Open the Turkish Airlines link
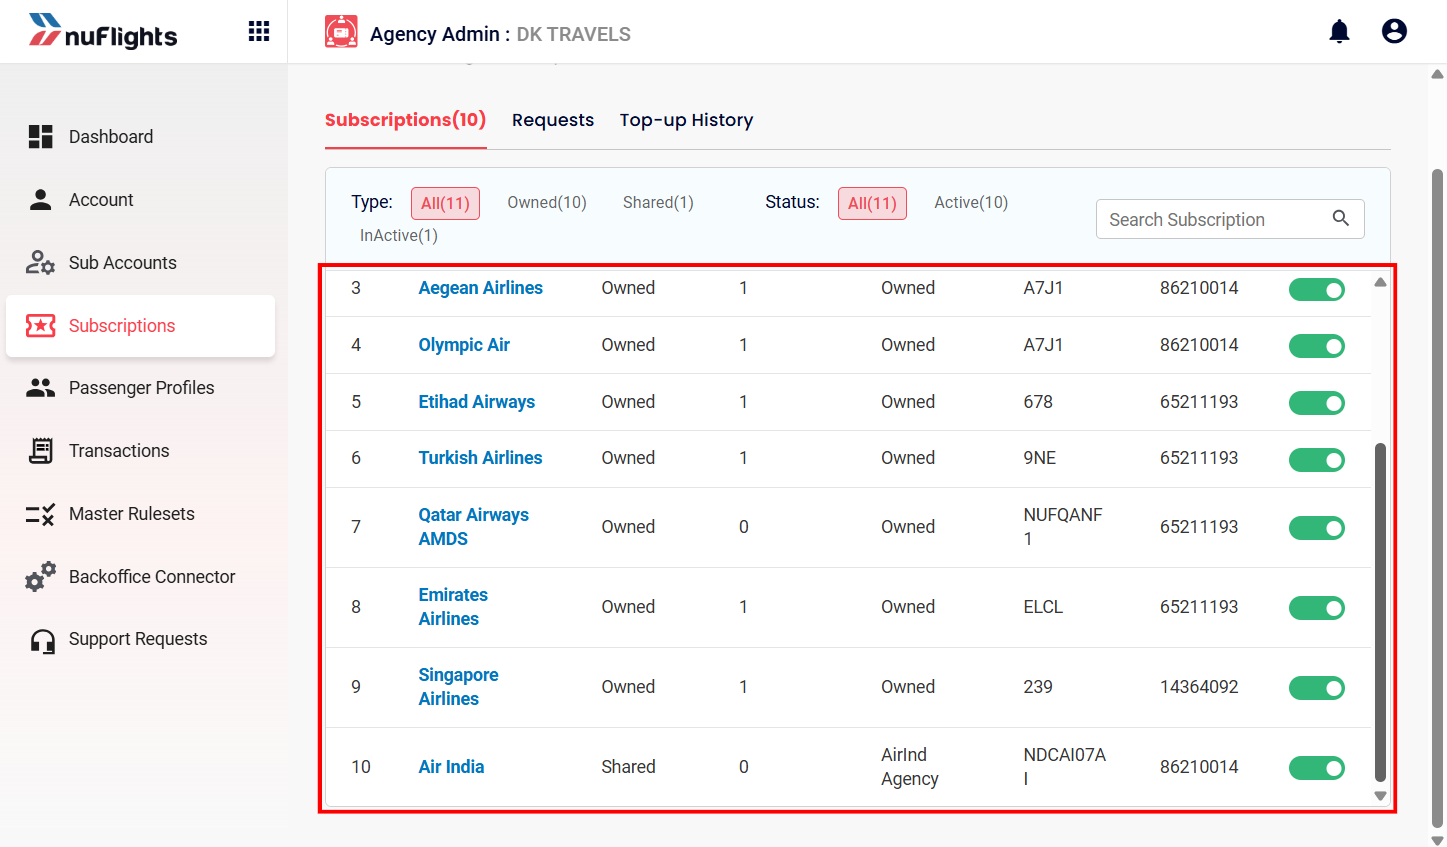 [480, 458]
